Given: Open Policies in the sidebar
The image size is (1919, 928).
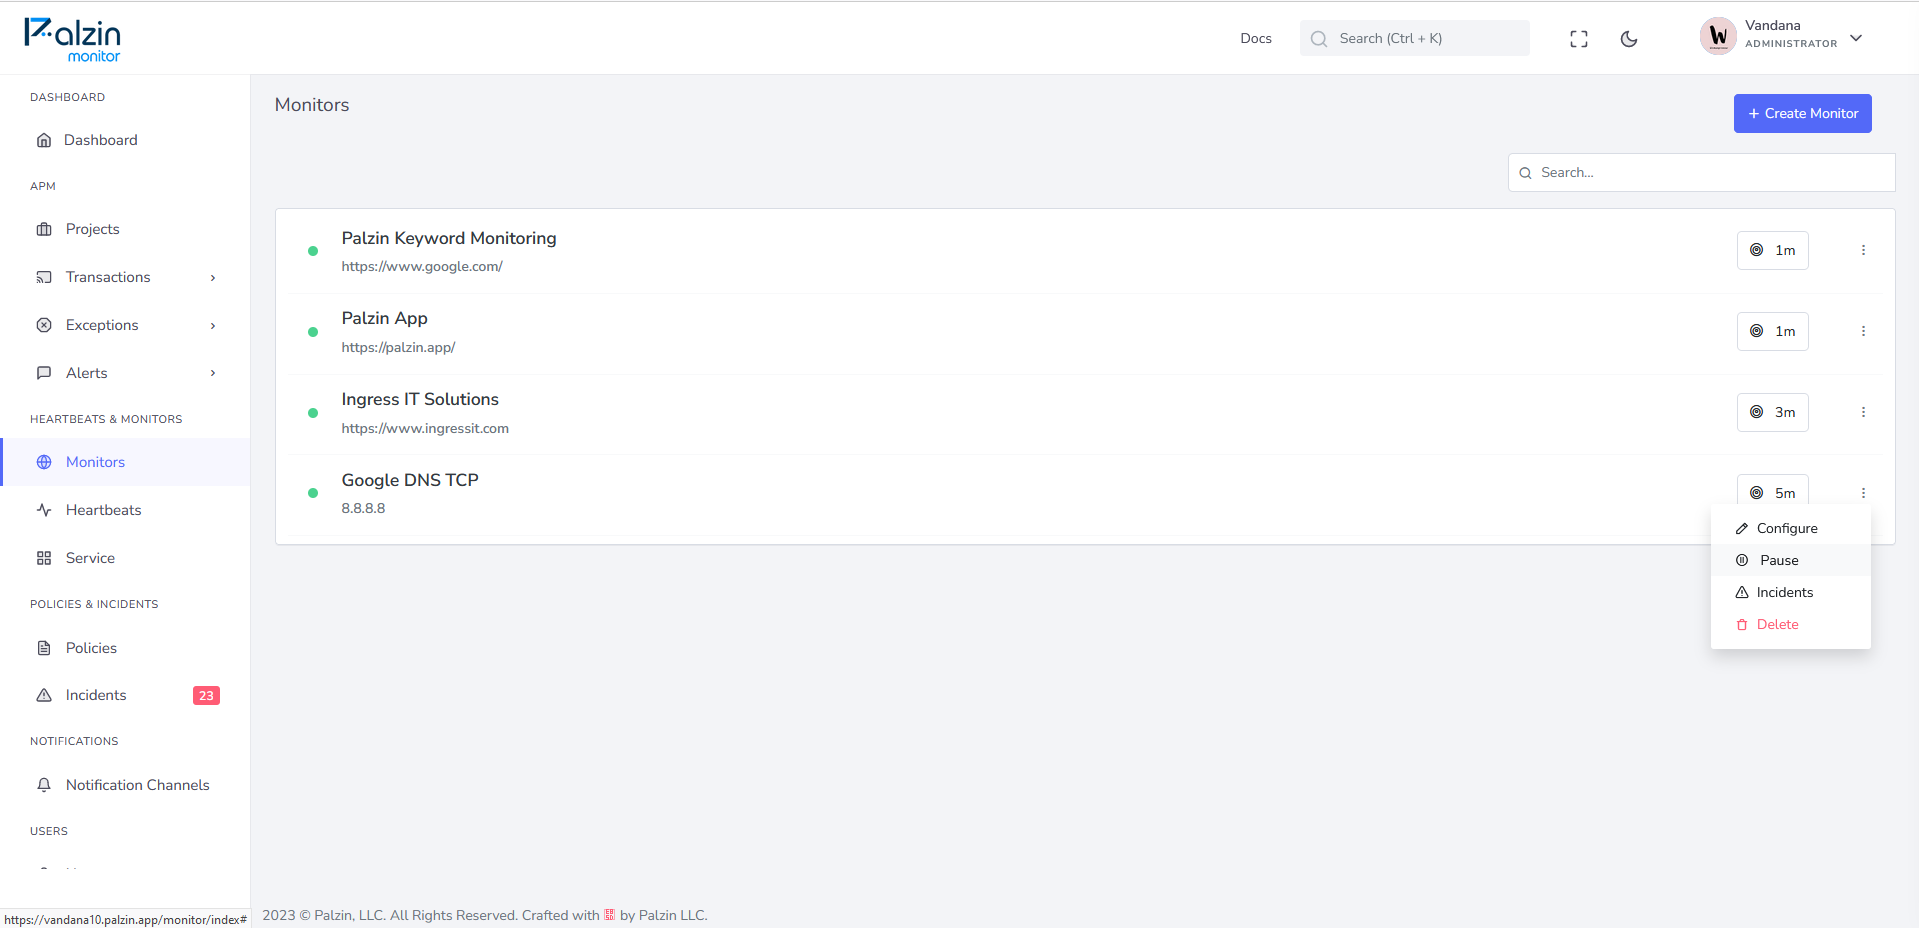Looking at the screenshot, I should (125, 648).
